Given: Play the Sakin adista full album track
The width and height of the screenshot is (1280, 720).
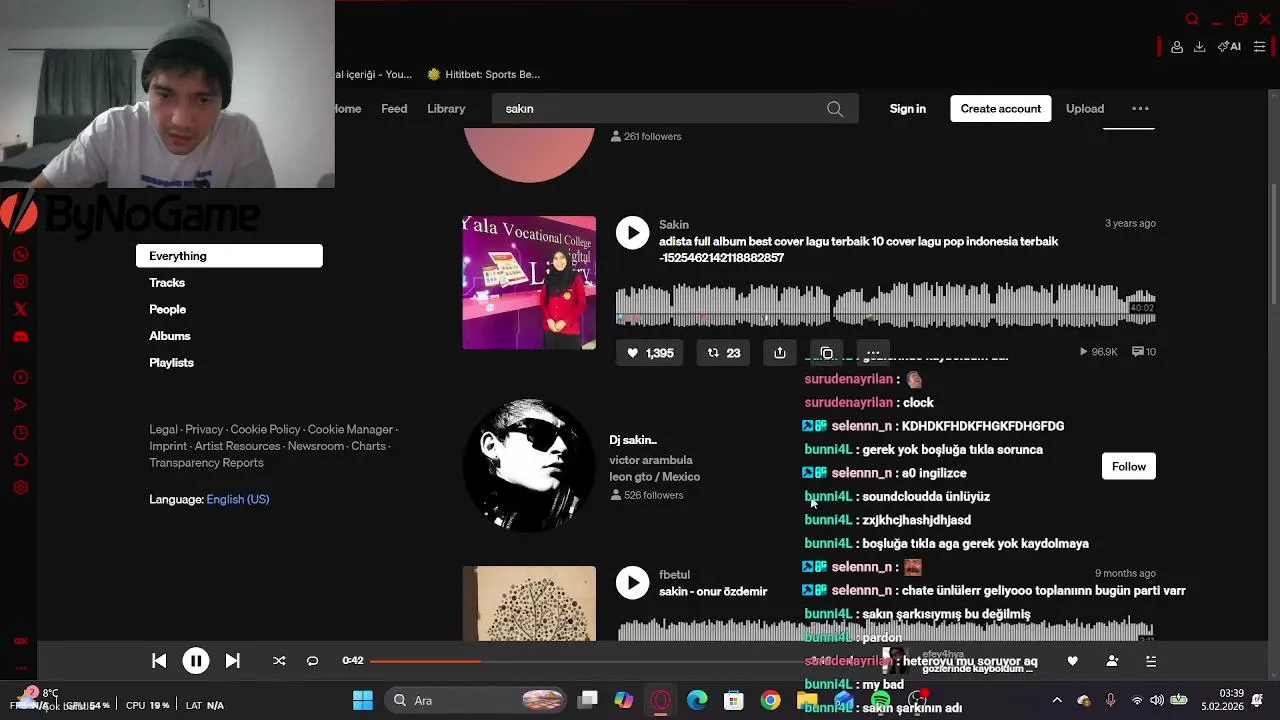Looking at the screenshot, I should (x=632, y=233).
